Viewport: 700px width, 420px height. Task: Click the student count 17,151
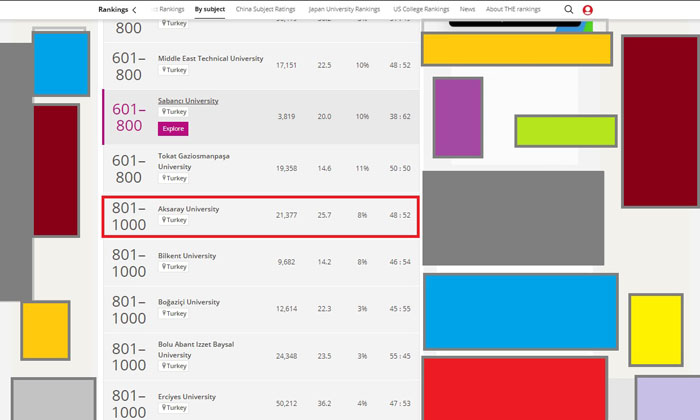point(286,65)
